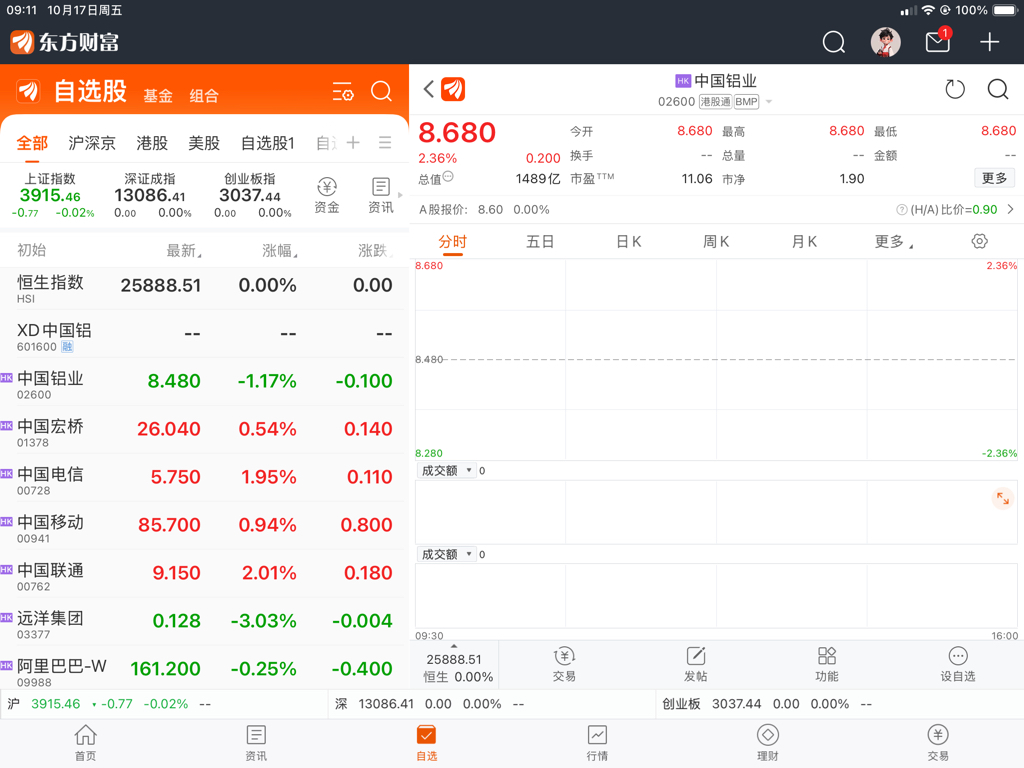Screen dimensions: 1024x768
Task: Sort by 涨幅 column header
Action: pyautogui.click(x=280, y=251)
